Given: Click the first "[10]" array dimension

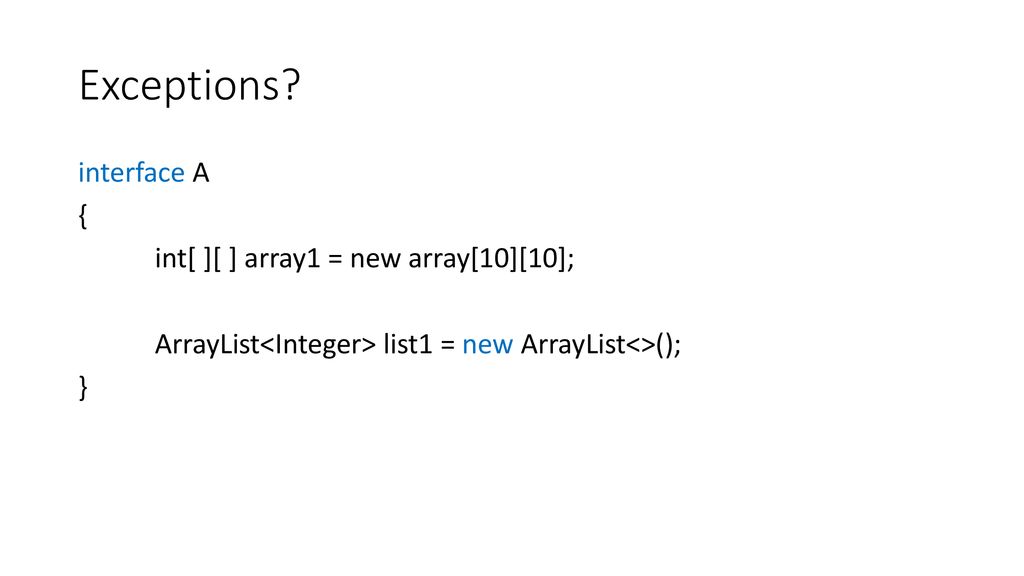Looking at the screenshot, I should (x=494, y=259).
